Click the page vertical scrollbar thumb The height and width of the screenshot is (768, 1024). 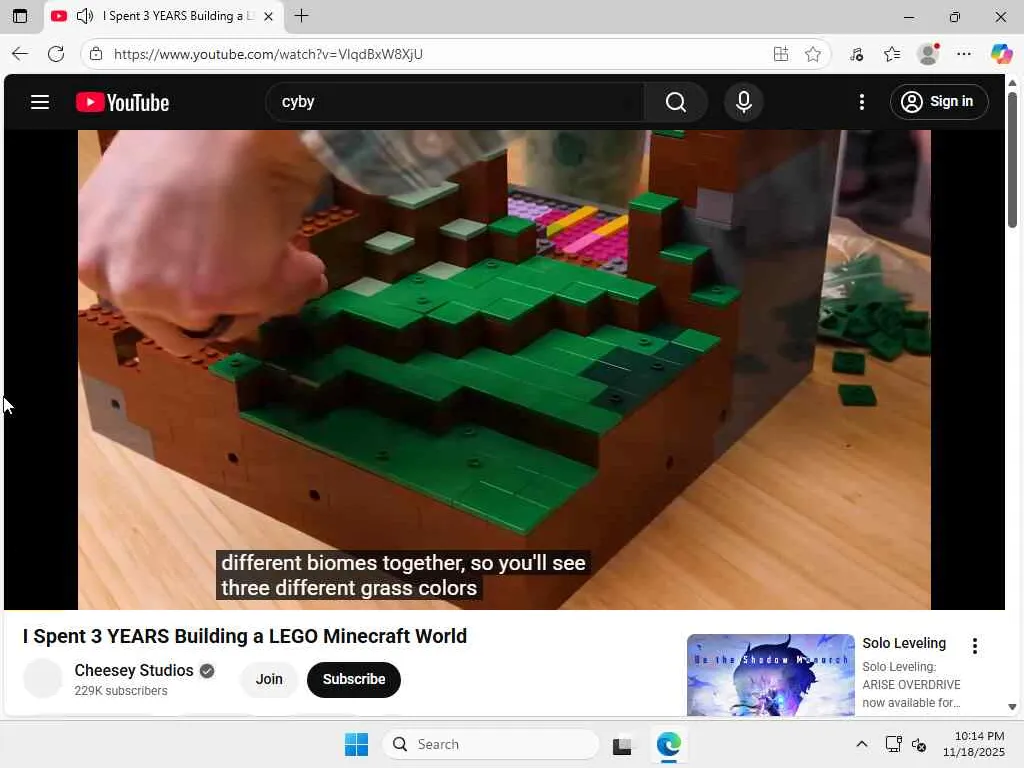coord(1012,160)
